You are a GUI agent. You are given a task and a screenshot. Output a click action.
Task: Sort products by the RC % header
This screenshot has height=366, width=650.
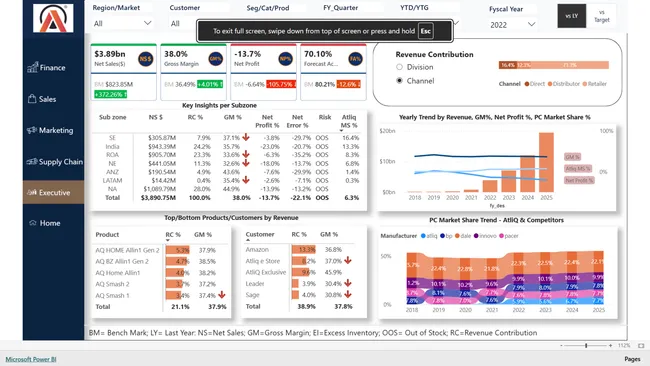coord(173,235)
